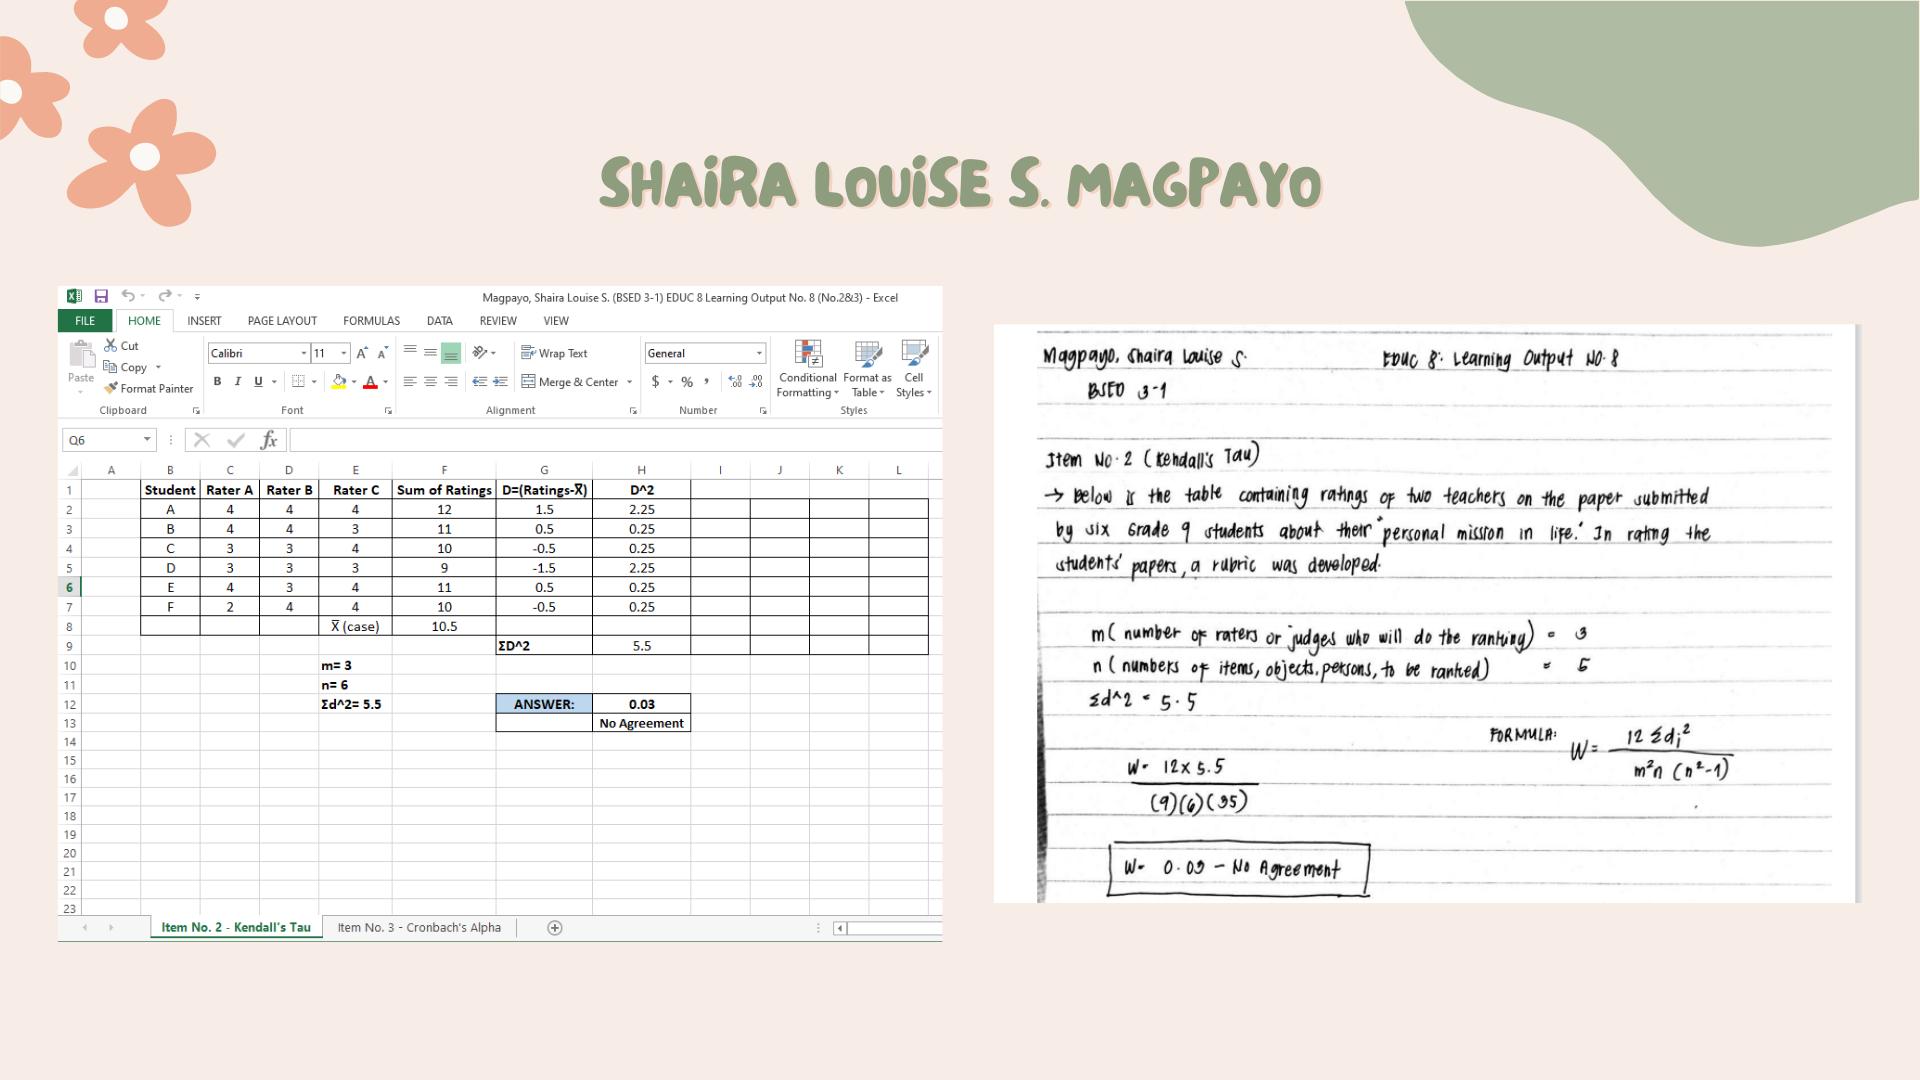The height and width of the screenshot is (1080, 1920).
Task: Click the Cut scissors icon
Action: click(111, 345)
